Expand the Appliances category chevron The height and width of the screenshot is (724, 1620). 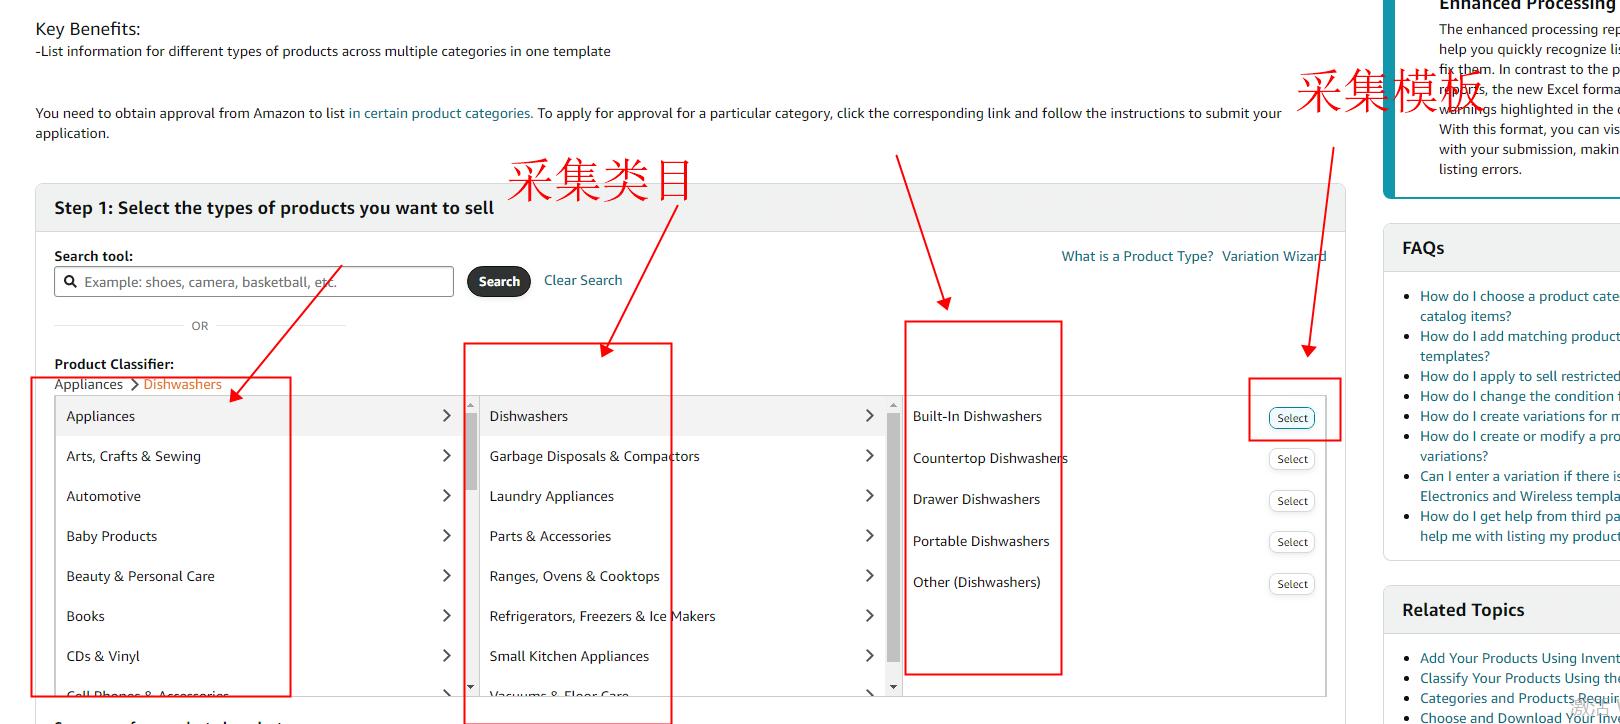point(447,416)
